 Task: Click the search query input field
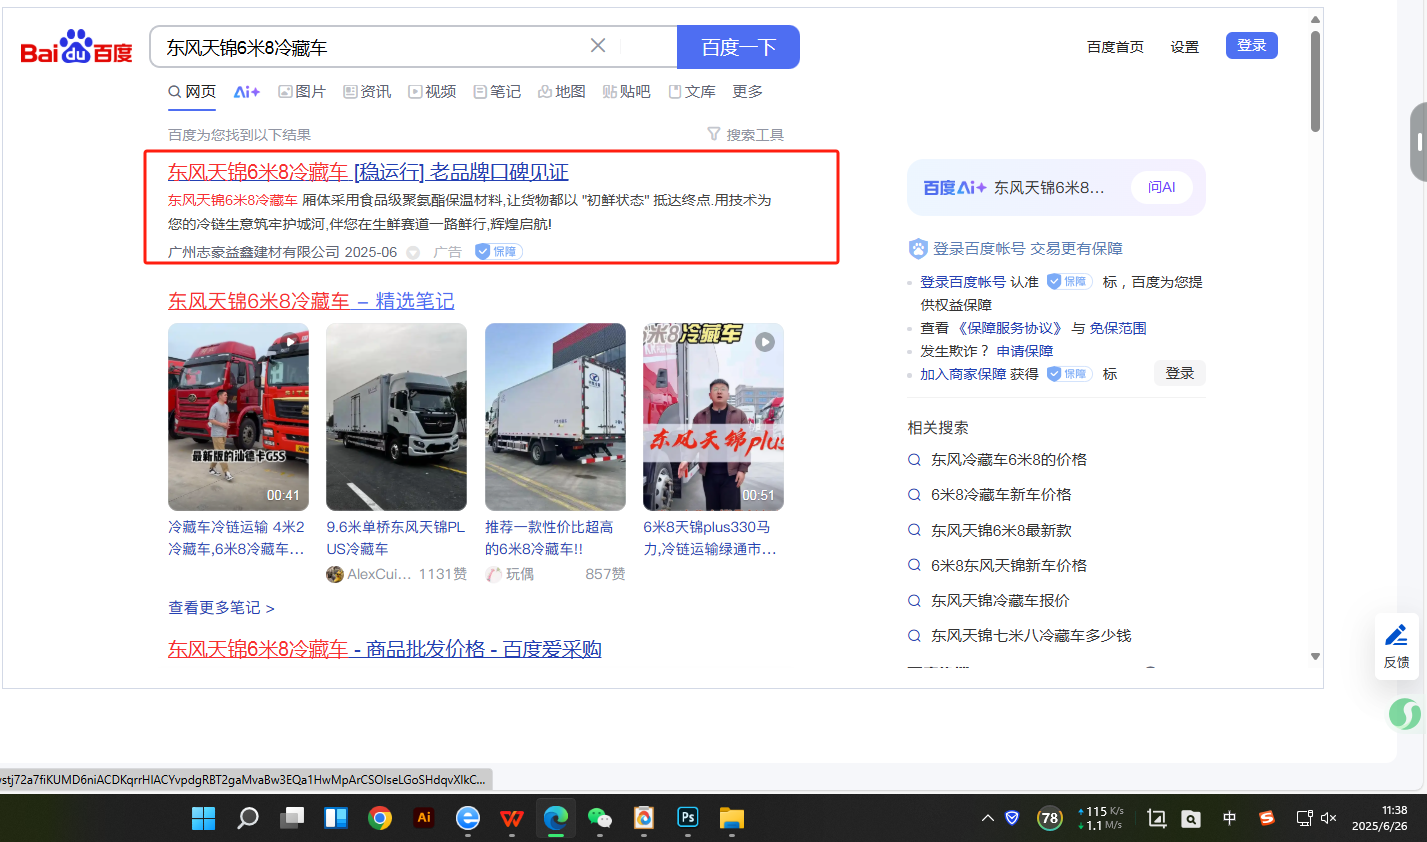coord(370,47)
